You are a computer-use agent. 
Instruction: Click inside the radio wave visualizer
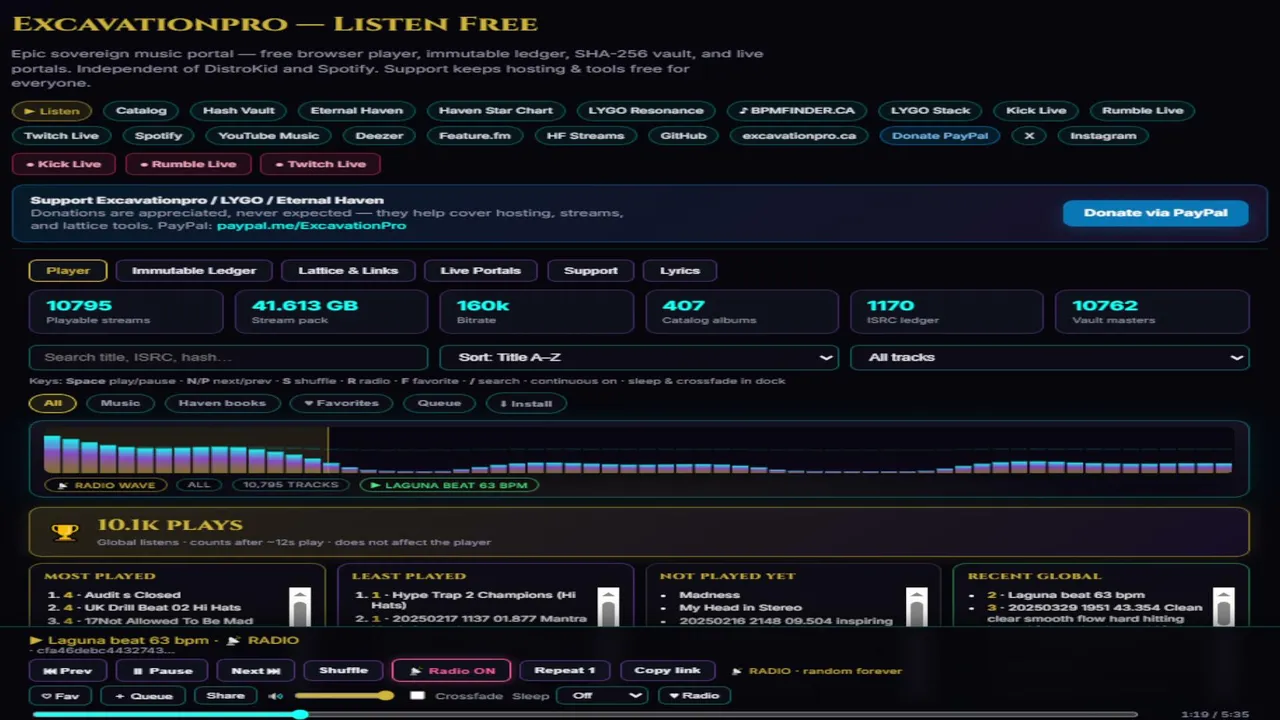coord(638,451)
